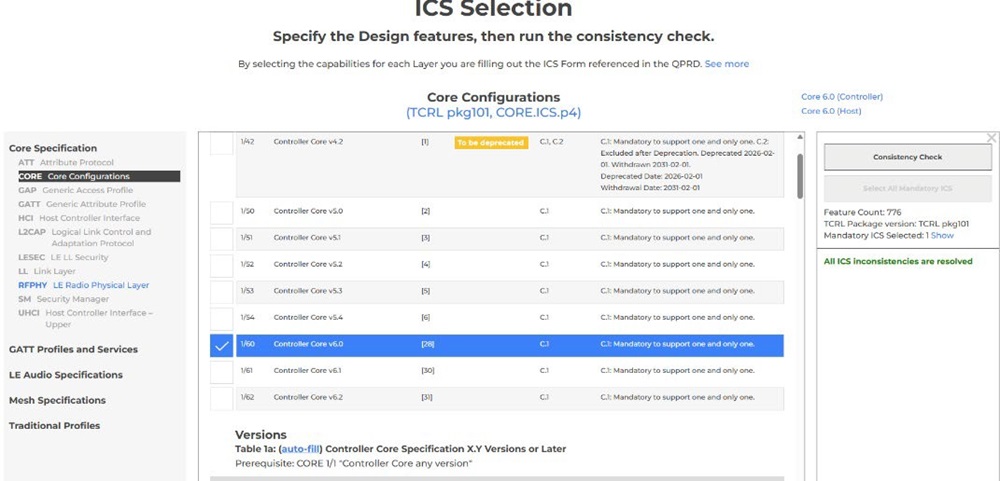Expand the GATT Profiles and Services section
The height and width of the screenshot is (481, 1000).
pyautogui.click(x=73, y=349)
